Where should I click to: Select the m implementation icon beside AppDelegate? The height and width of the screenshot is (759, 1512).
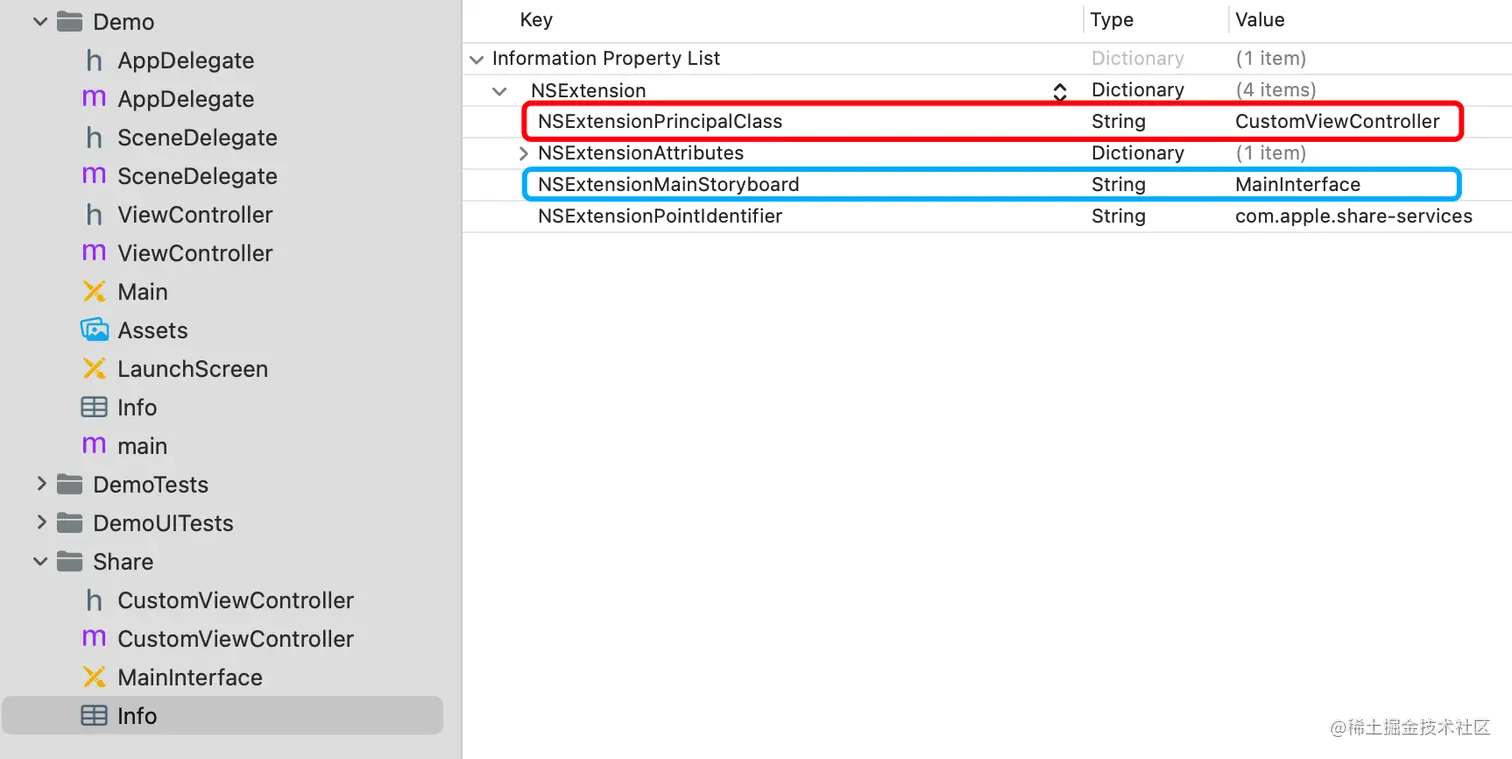pyautogui.click(x=94, y=99)
